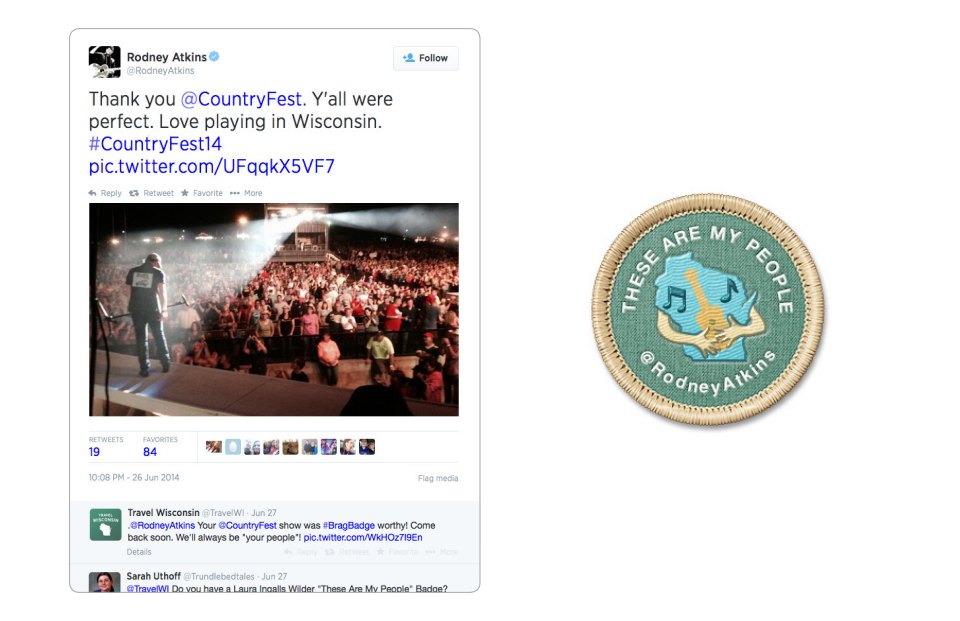960x621 pixels.
Task: Click Travel Wisconsin green avatar icon
Action: 105,525
